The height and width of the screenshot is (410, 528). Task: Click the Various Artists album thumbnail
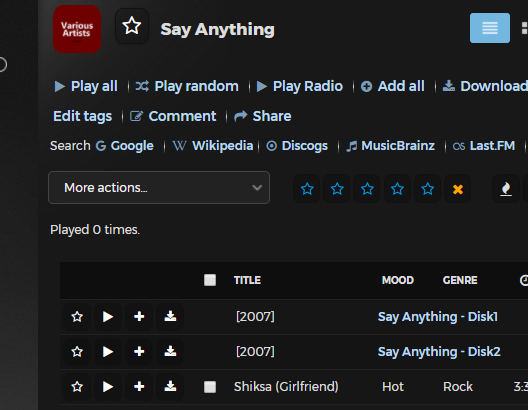[x=77, y=29]
